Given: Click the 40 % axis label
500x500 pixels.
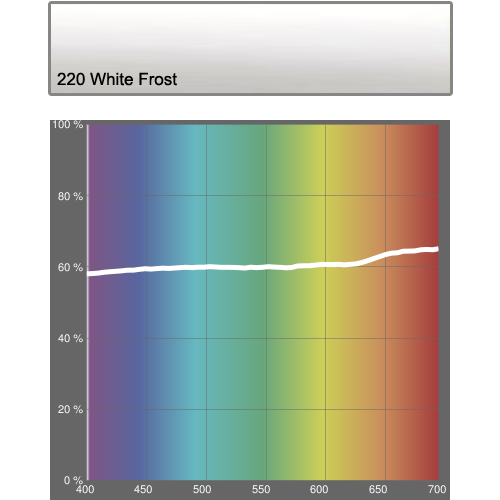Looking at the screenshot, I should [x=70, y=338].
